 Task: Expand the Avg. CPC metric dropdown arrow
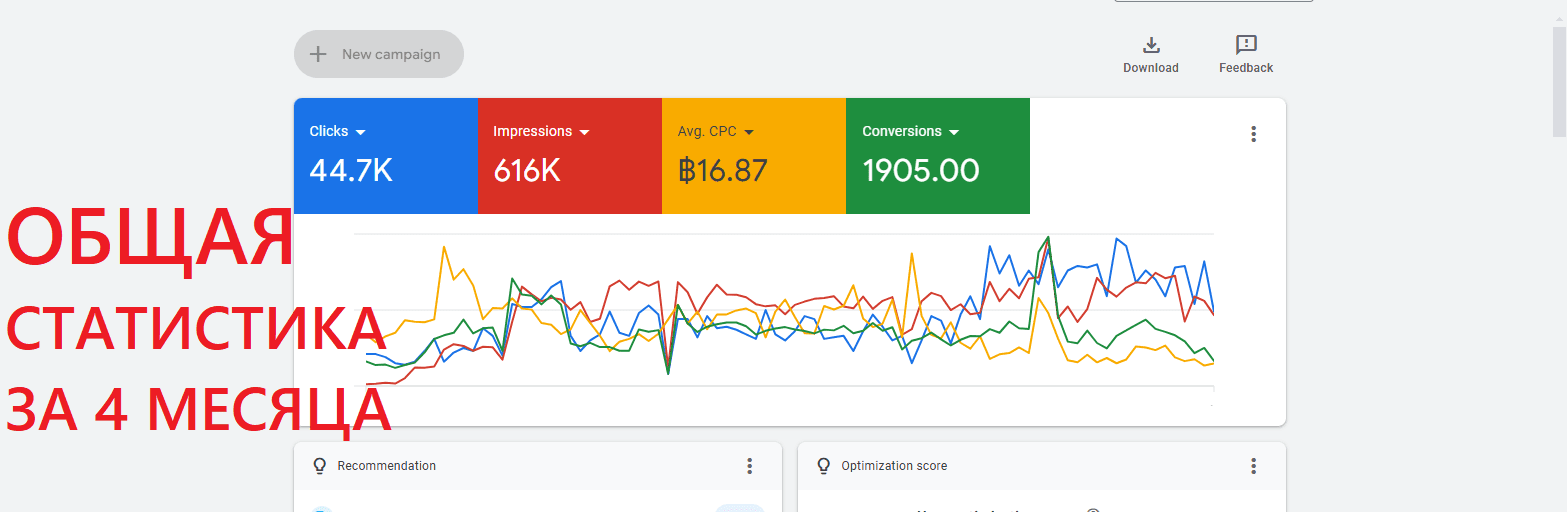[749, 132]
